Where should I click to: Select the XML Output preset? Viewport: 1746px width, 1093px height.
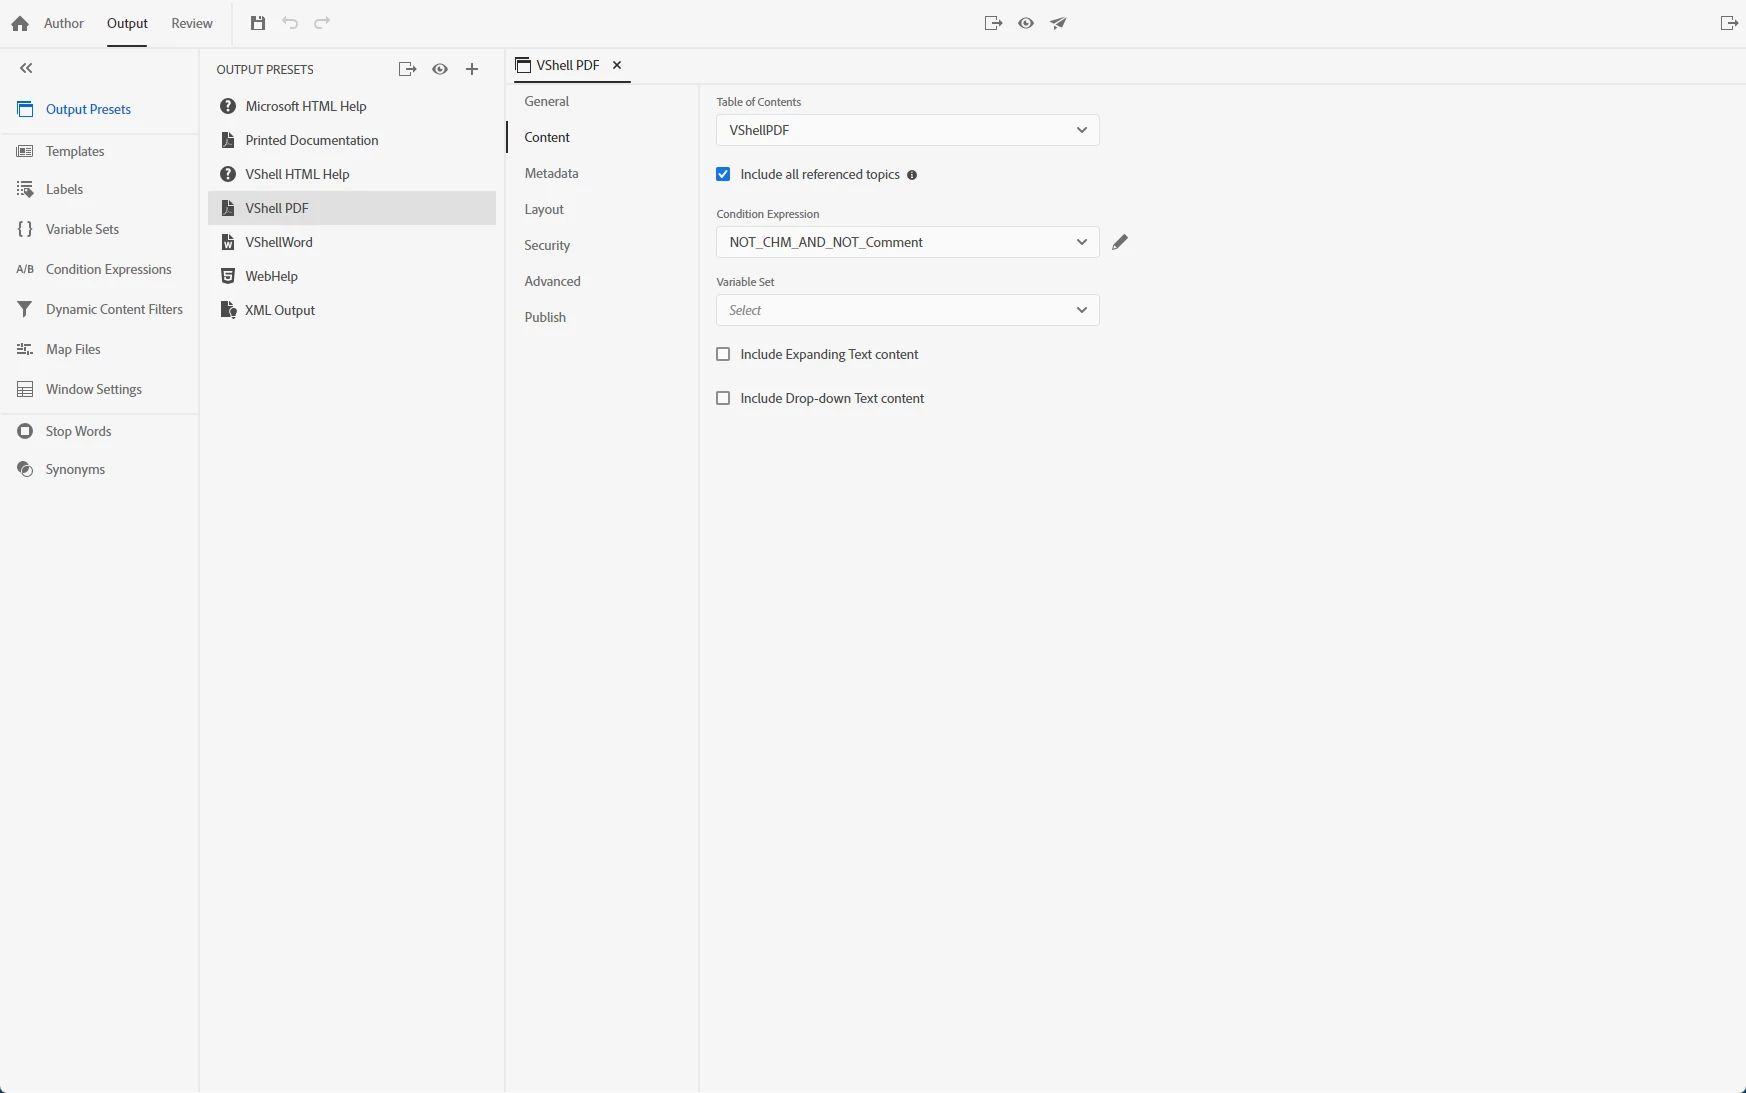pos(352,310)
